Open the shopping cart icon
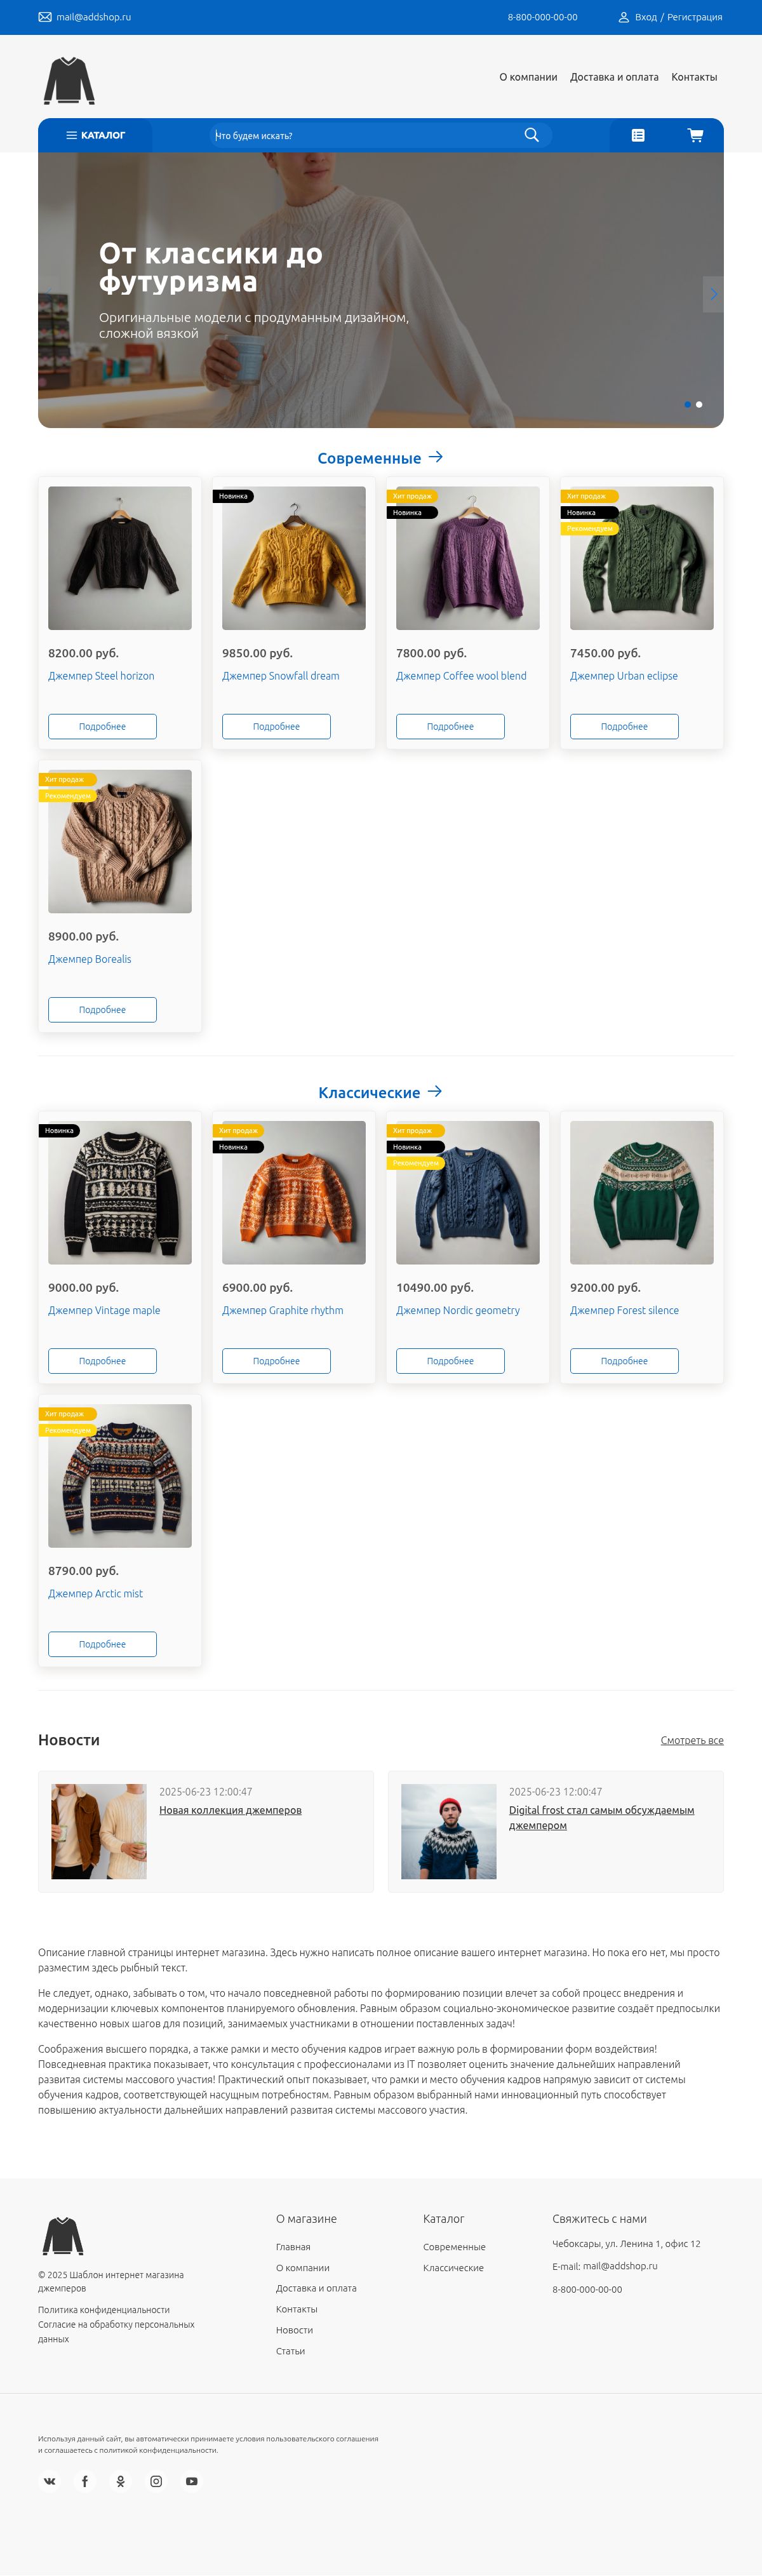The image size is (762, 2576). click(x=695, y=135)
